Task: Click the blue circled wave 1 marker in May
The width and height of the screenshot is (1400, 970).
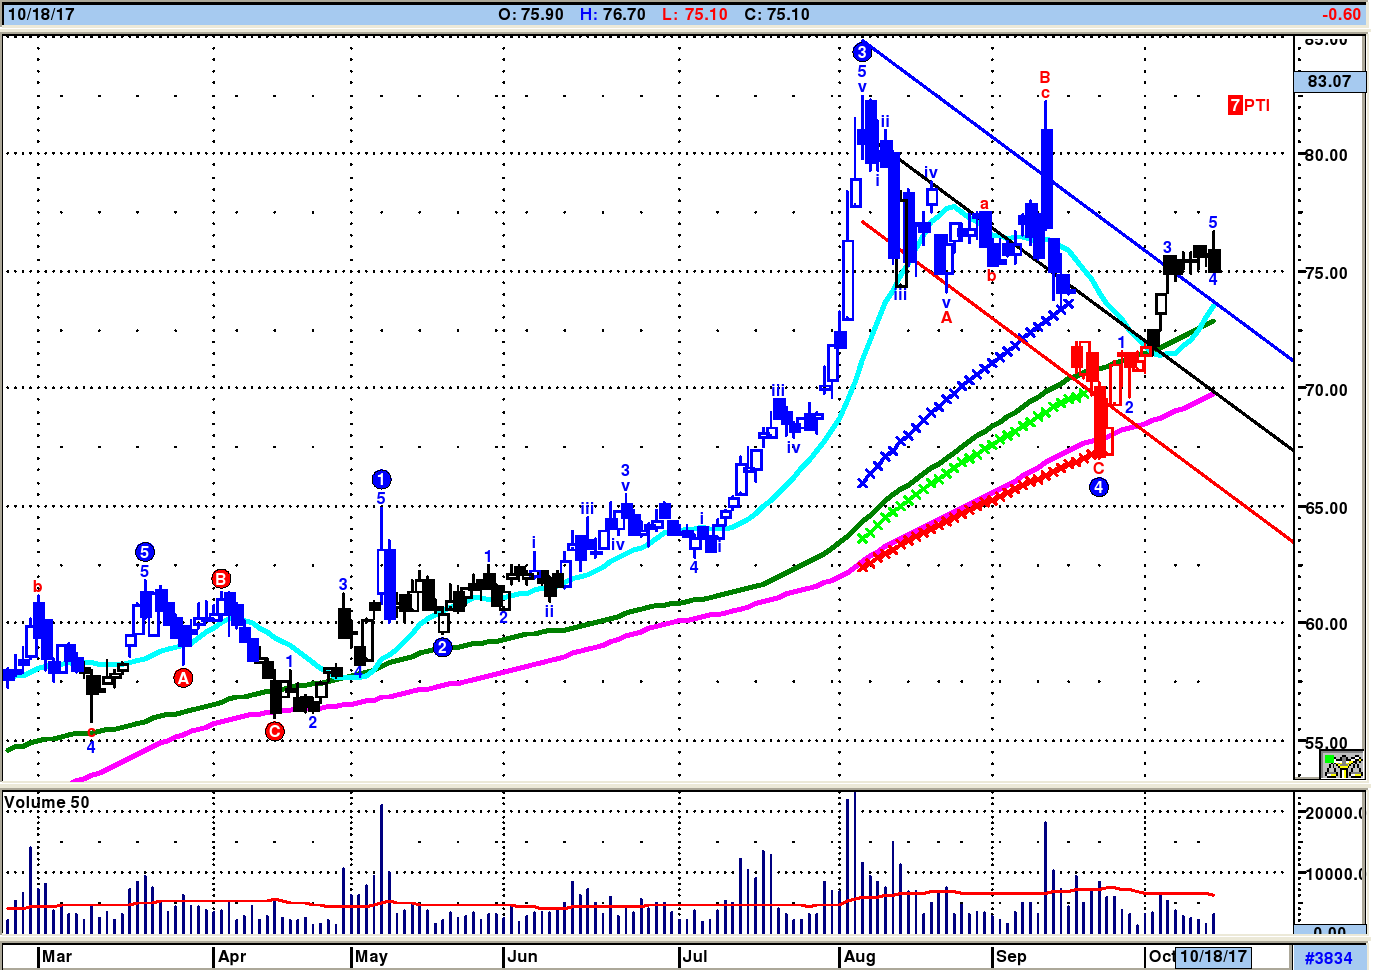Action: (381, 480)
